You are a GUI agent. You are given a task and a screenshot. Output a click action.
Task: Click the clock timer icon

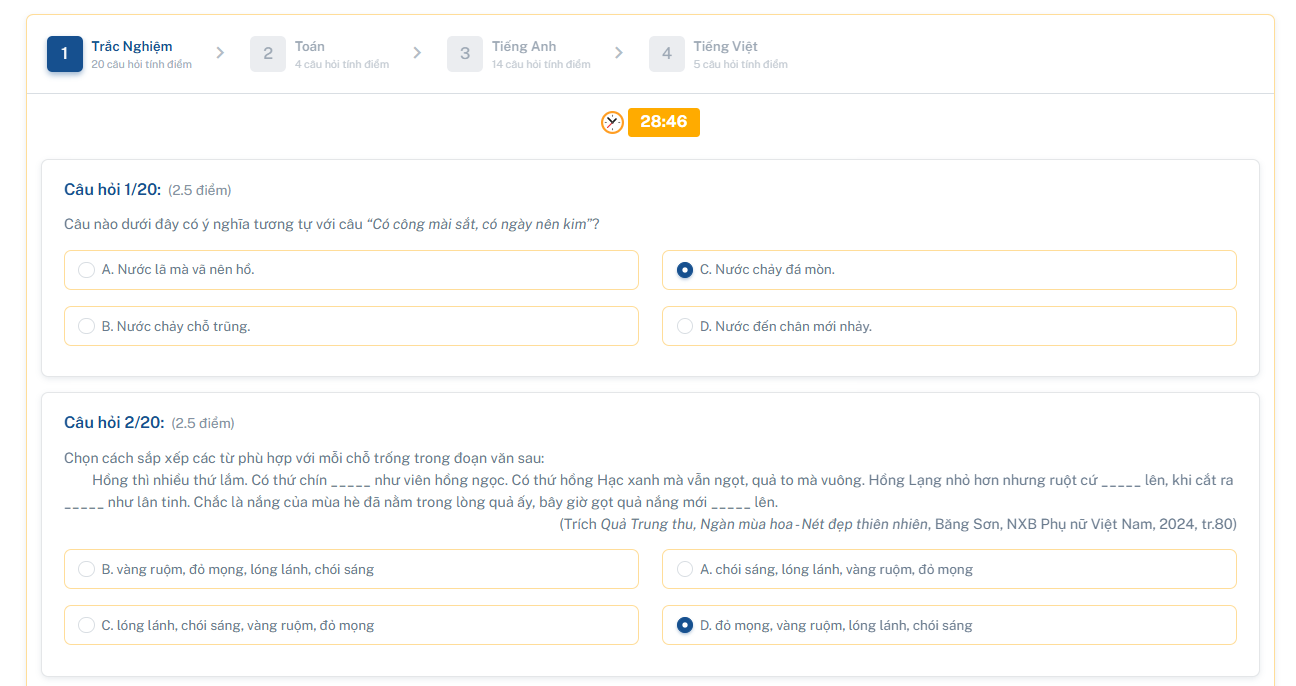(612, 122)
